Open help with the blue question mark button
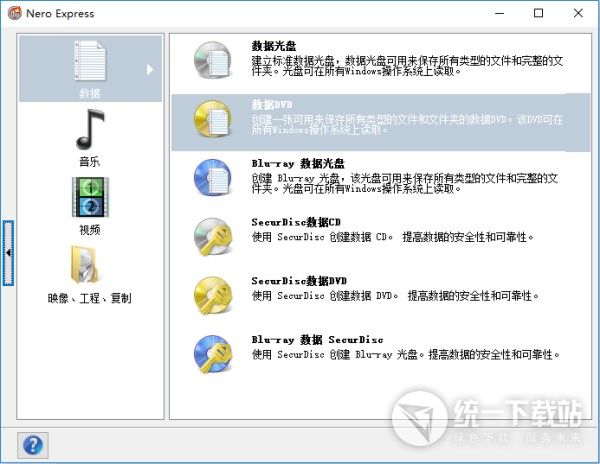 click(32, 443)
